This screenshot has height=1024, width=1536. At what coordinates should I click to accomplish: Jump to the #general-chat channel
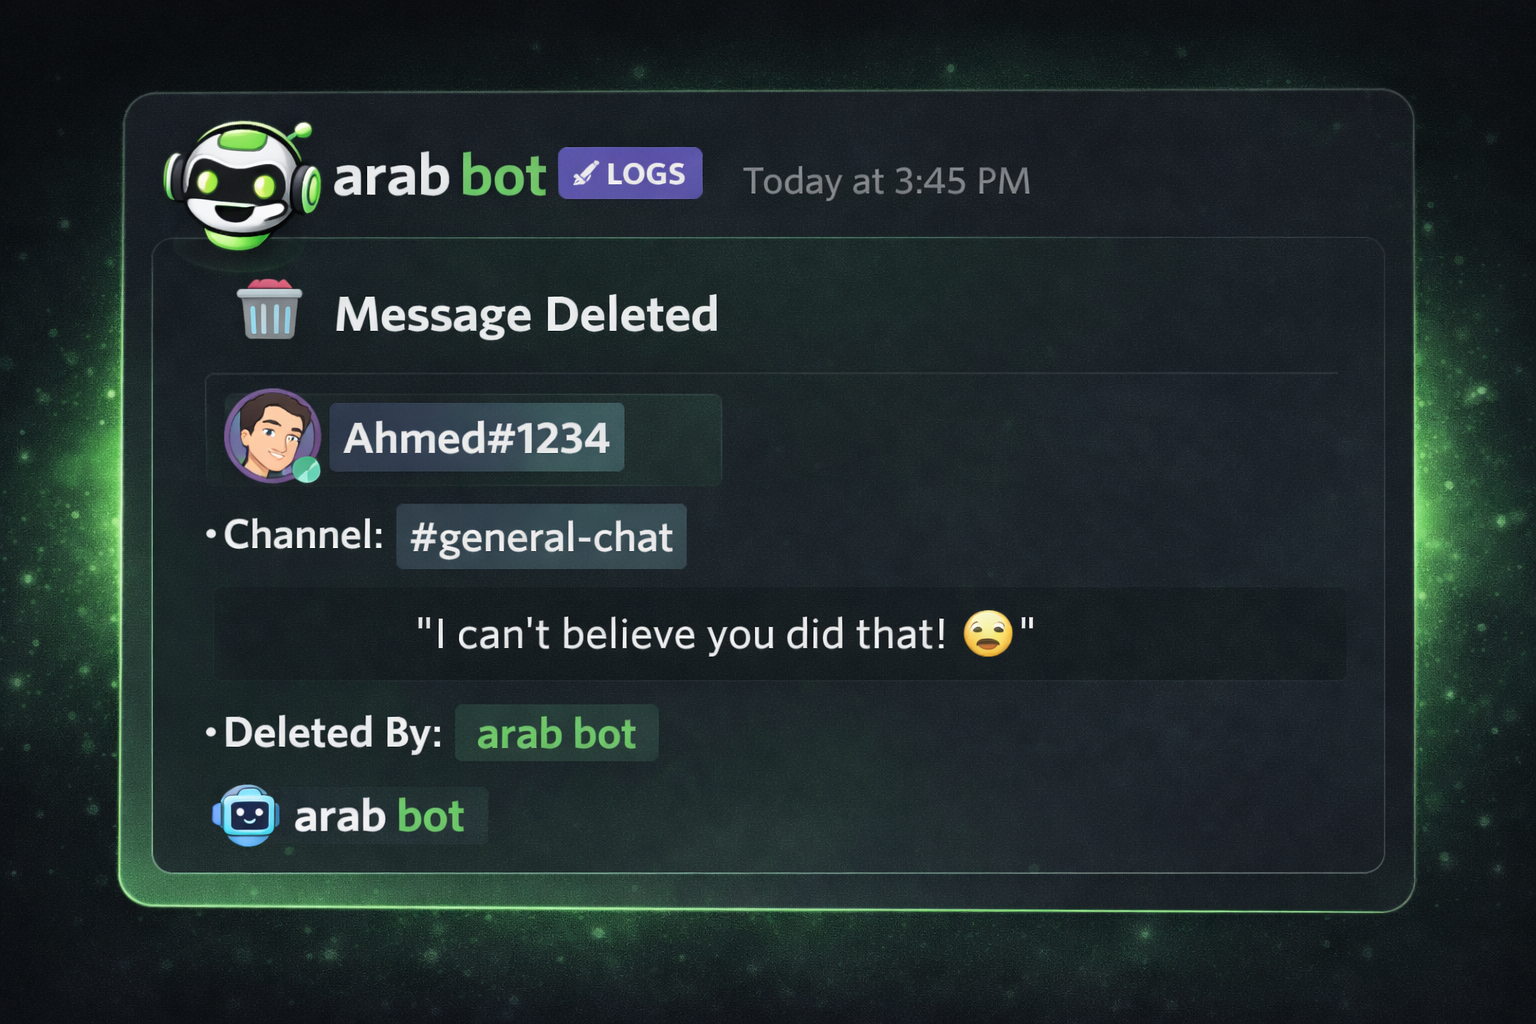[x=541, y=537]
